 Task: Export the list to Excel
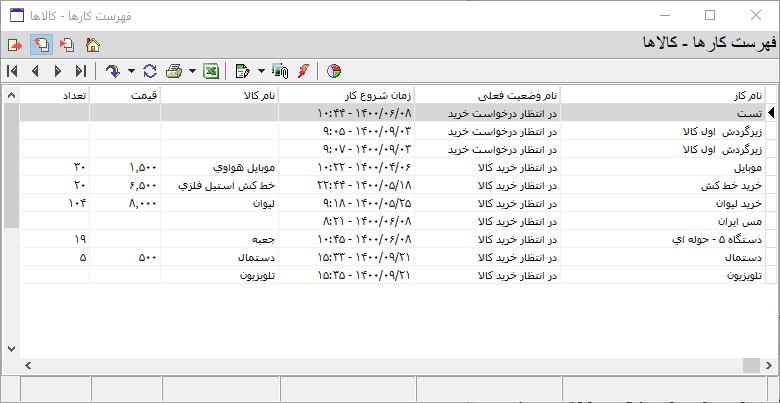[212, 71]
